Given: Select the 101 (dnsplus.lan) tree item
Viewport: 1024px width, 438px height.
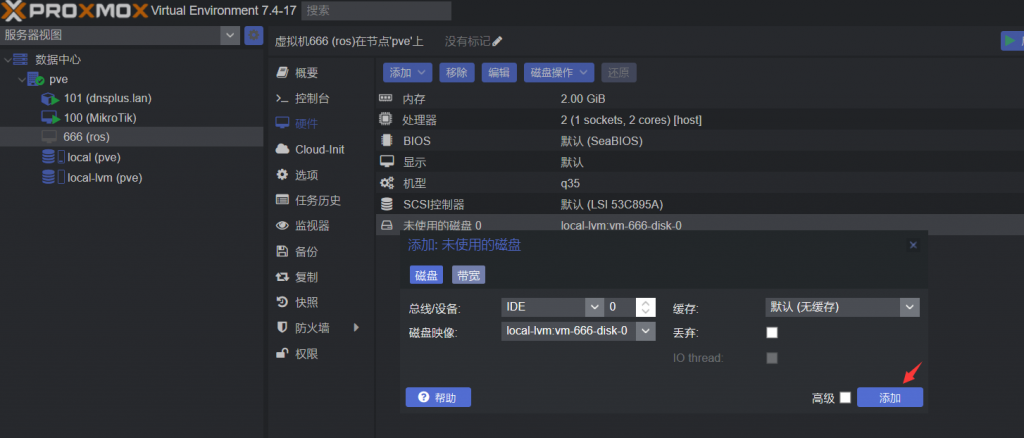Looking at the screenshot, I should point(132,98).
